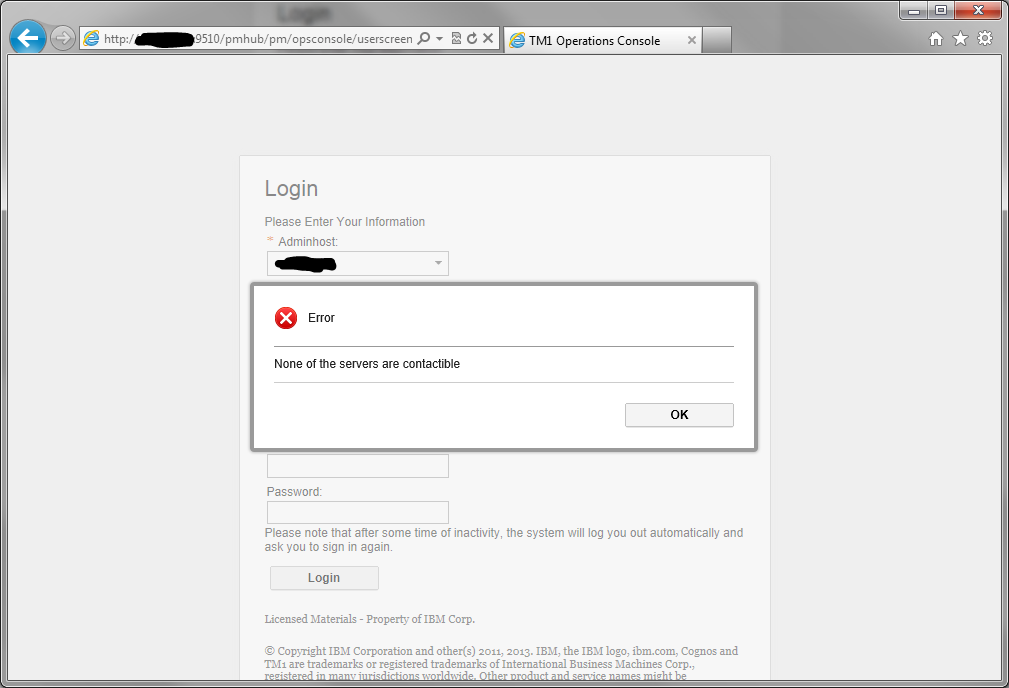Screen dimensions: 1009x688
Task: Click the Login button
Action: tap(324, 578)
